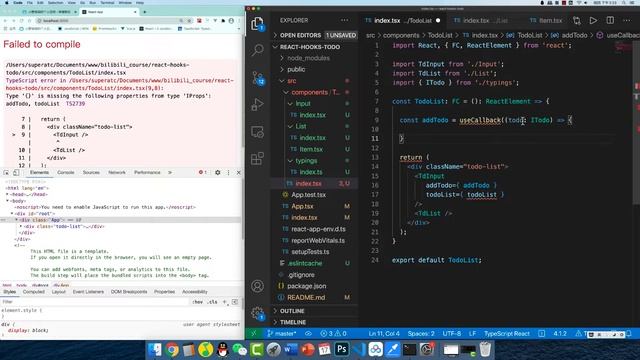This screenshot has width=640, height=360.
Task: Open package.json in the Explorer tree
Action: [315, 286]
